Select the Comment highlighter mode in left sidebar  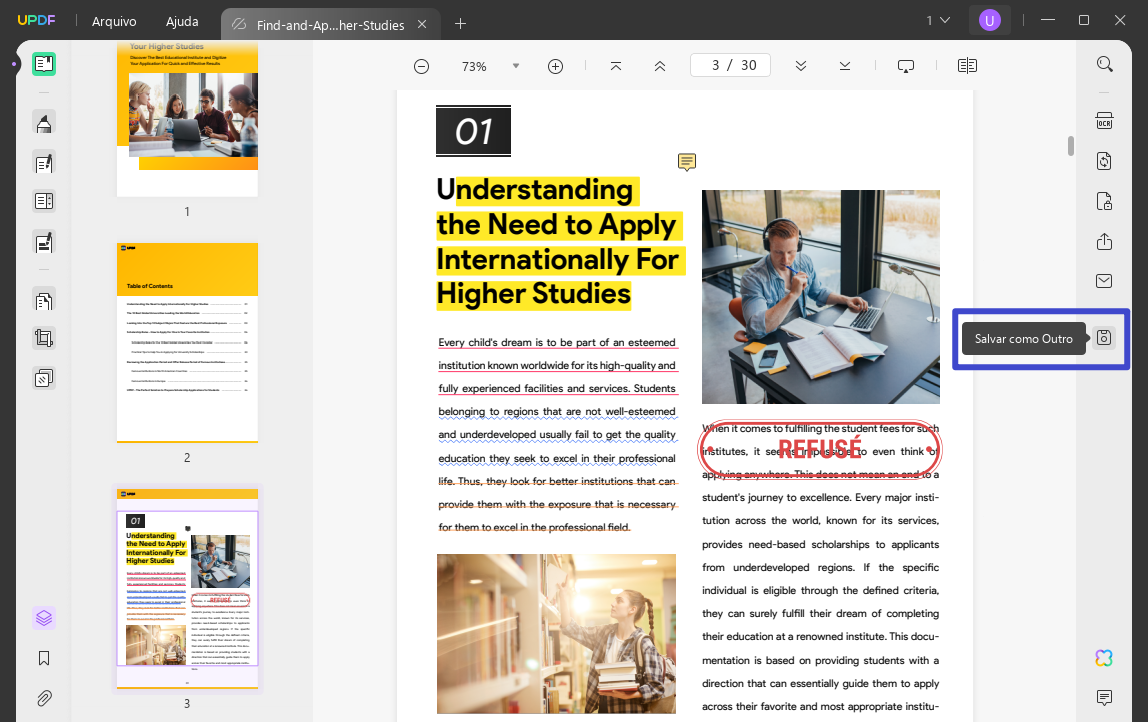click(x=44, y=122)
